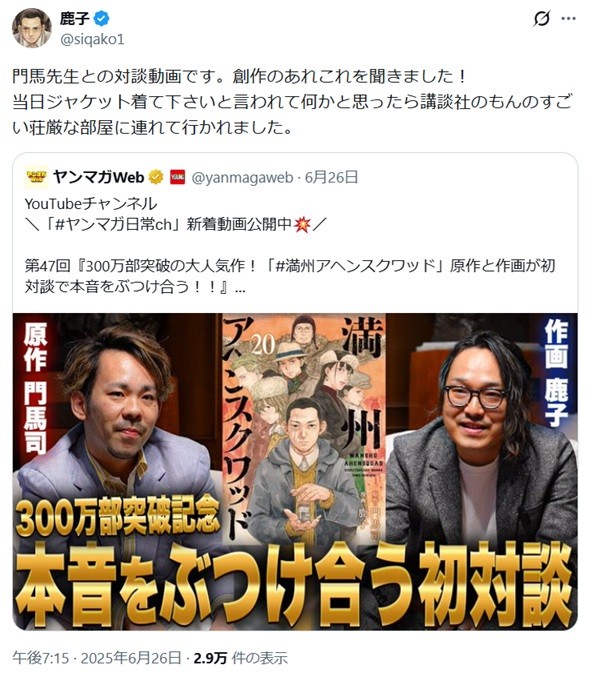This screenshot has width=589, height=674.
Task: Click the red YOUNG affiliation badge
Action: (177, 177)
